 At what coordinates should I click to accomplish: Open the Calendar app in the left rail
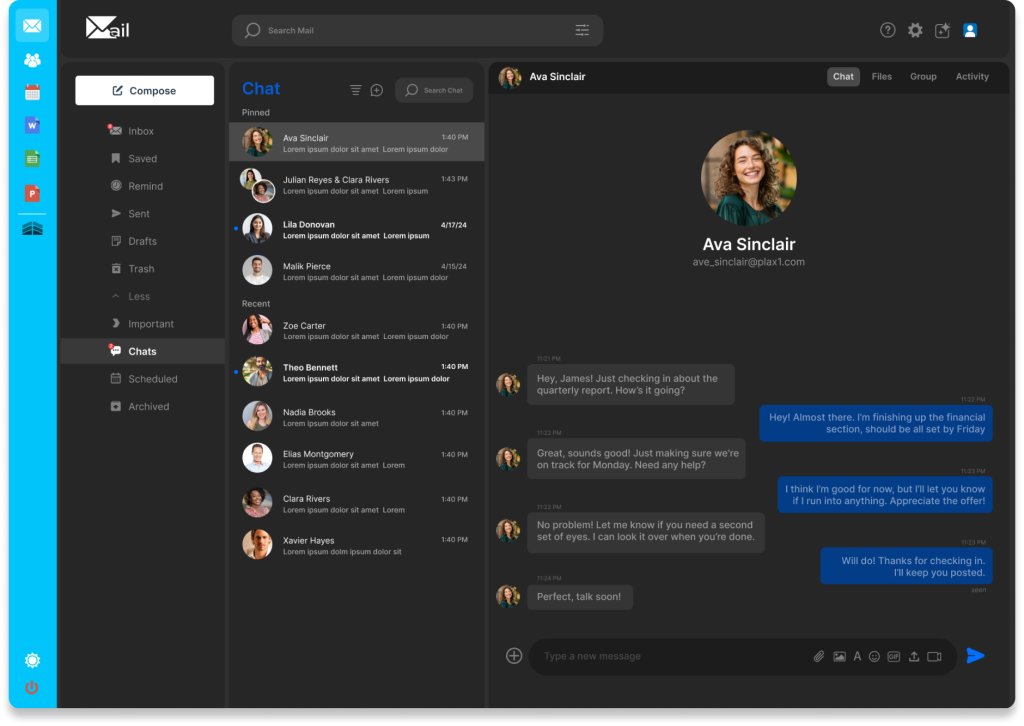tap(32, 93)
